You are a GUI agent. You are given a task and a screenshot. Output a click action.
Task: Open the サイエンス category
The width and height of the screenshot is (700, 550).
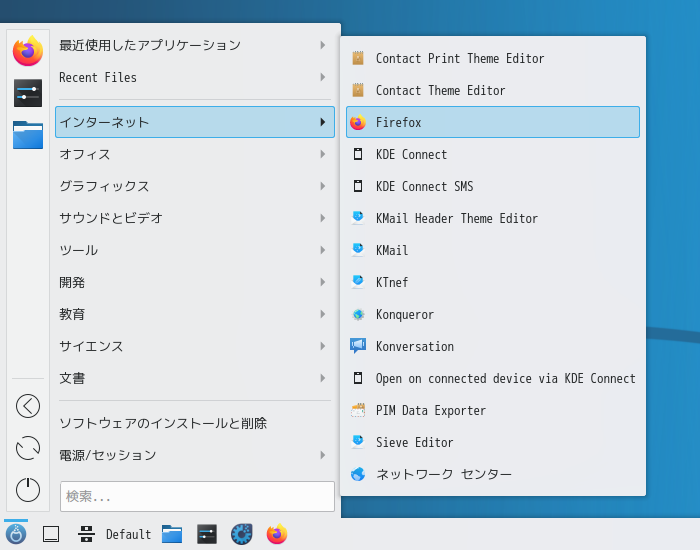(x=195, y=346)
